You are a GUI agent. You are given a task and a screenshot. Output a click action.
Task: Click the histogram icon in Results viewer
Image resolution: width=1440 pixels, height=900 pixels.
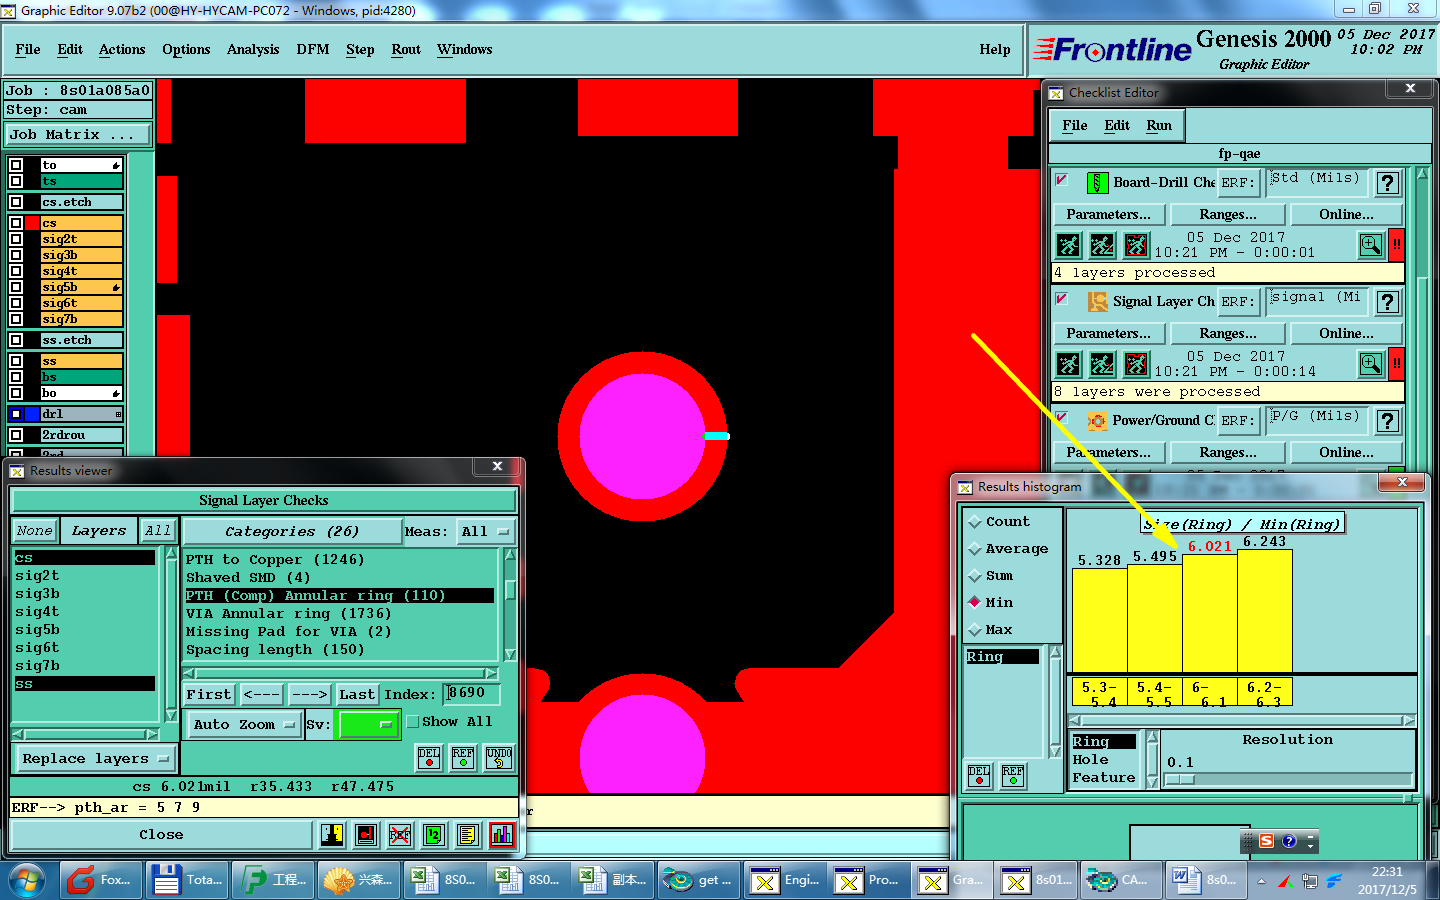tap(501, 834)
